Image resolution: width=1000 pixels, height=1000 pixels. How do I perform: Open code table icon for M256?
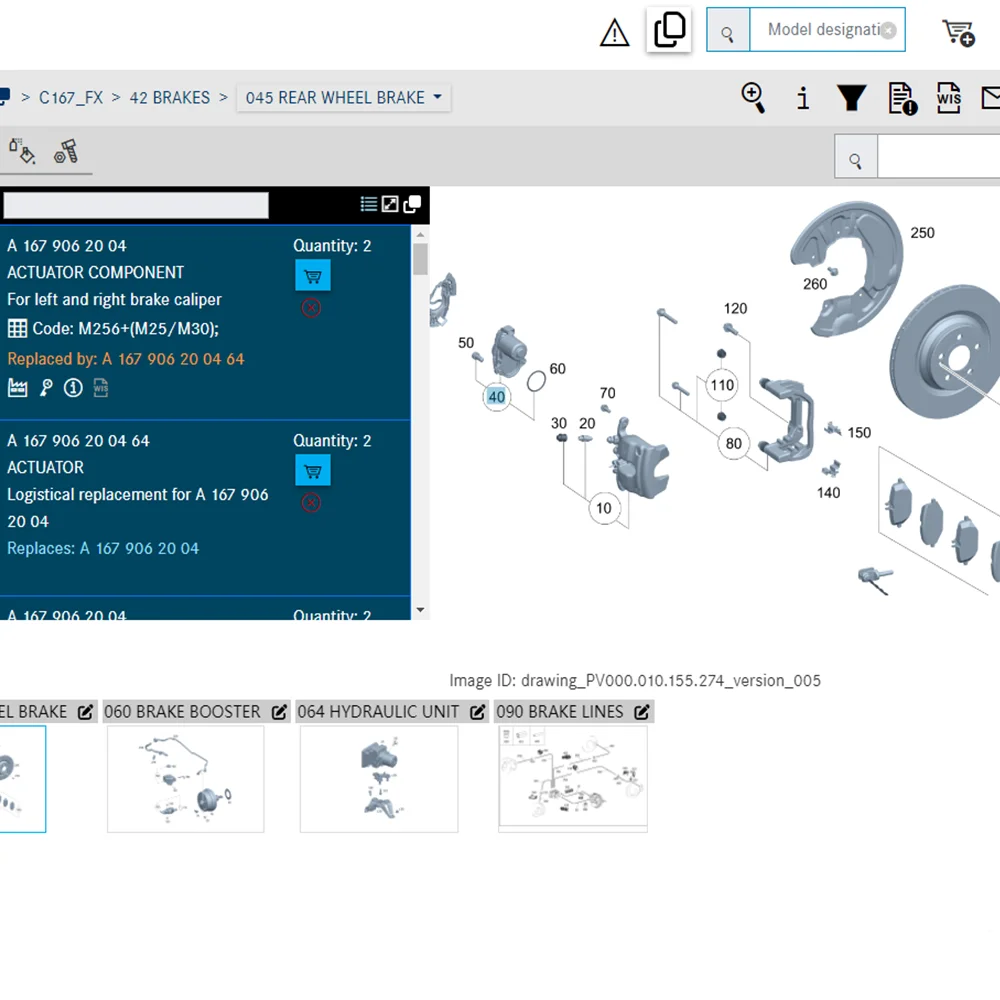[17, 328]
